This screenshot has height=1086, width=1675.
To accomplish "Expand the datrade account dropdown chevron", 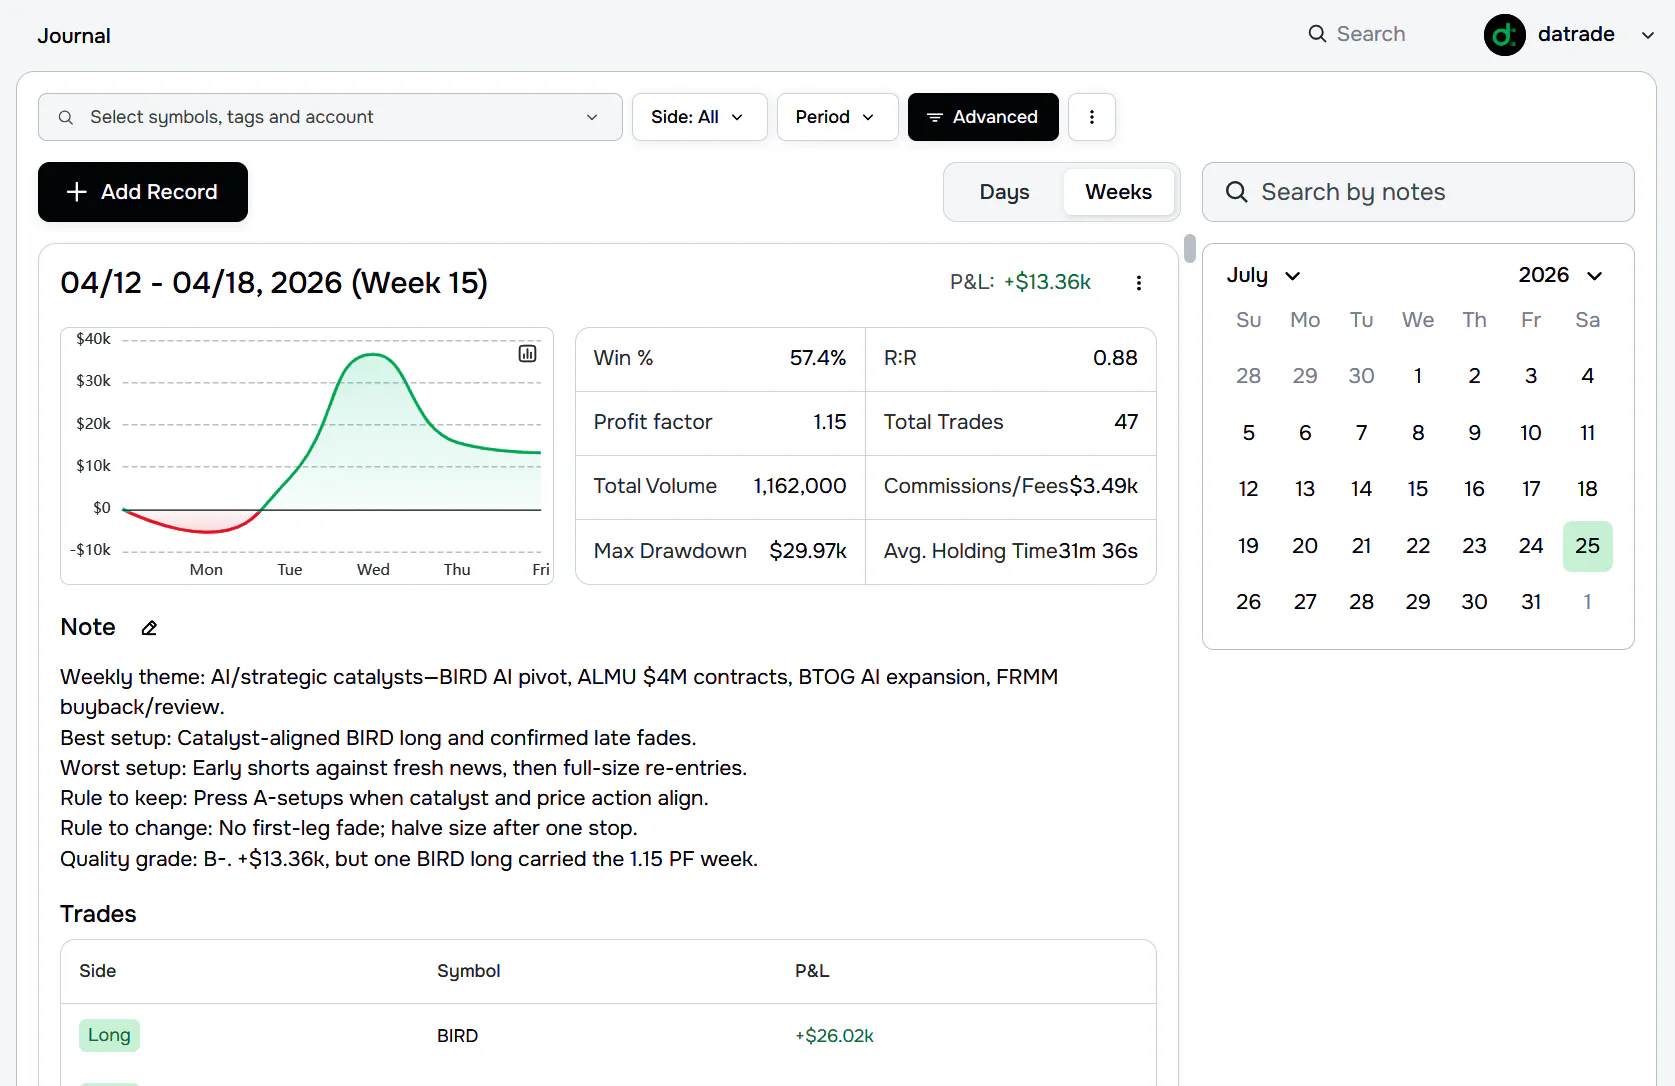I will 1648,35.
